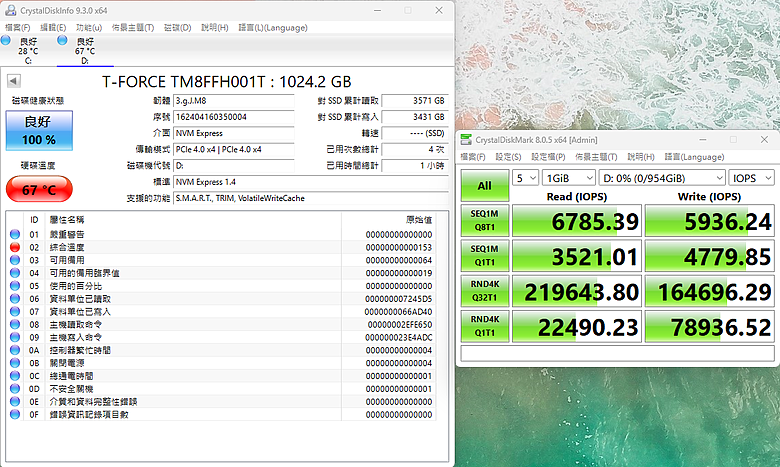The height and width of the screenshot is (467, 780).
Task: Run the SEQ1M Q8T1 benchmark
Action: tap(485, 220)
